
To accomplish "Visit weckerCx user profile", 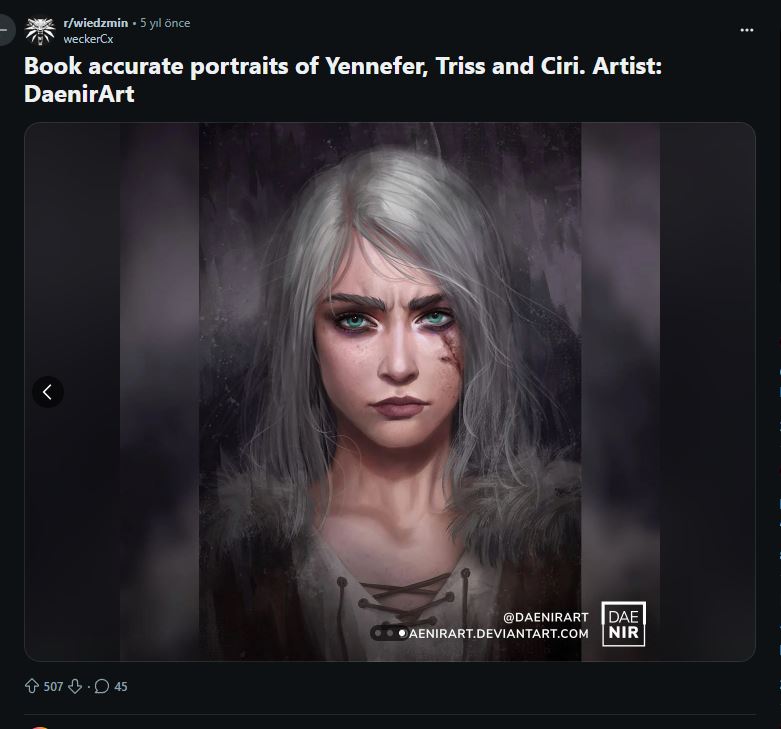I will pos(88,39).
